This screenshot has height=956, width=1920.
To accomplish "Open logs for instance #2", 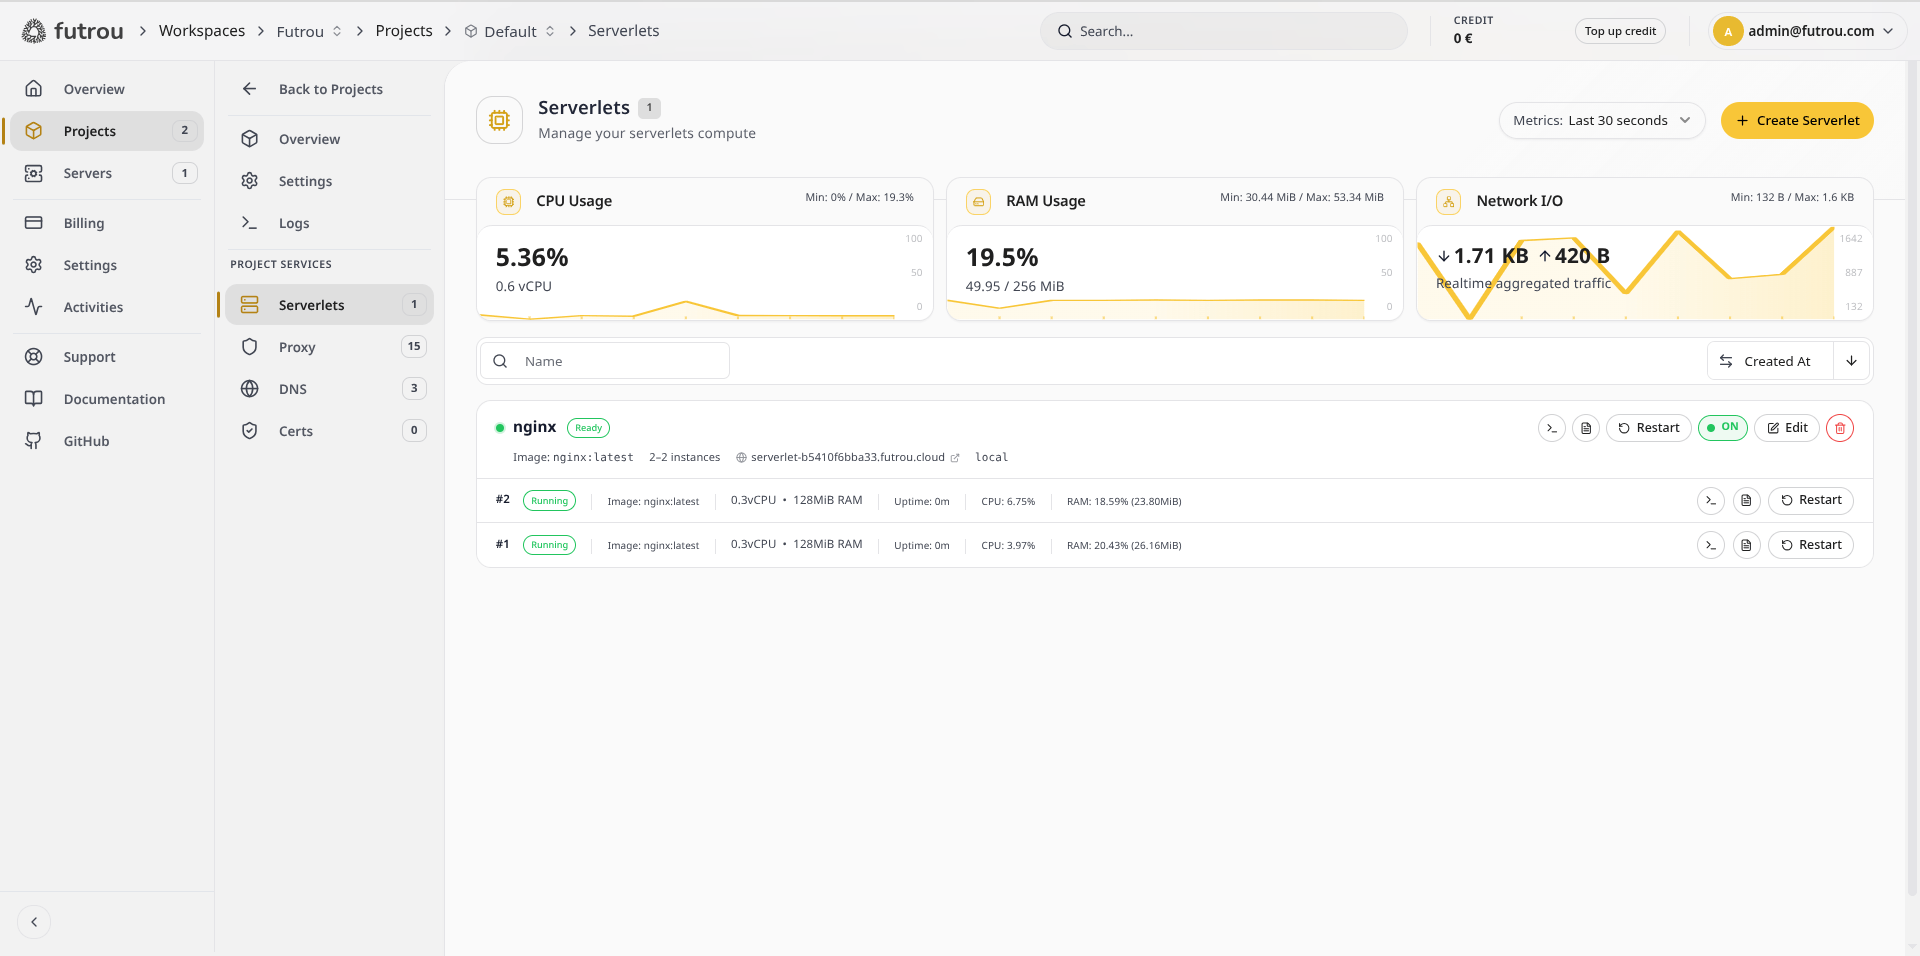I will [1747, 501].
